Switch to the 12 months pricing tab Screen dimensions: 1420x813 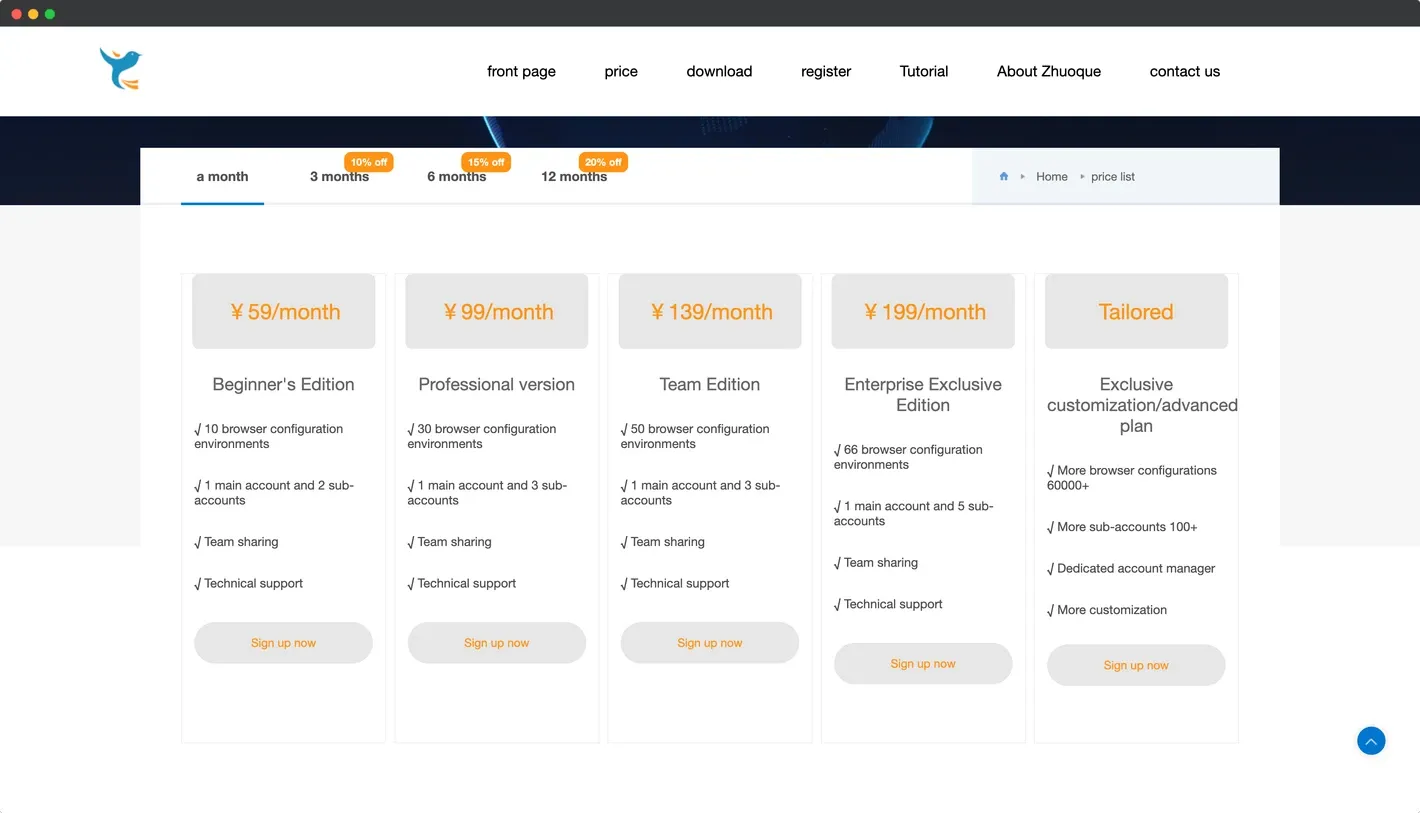coord(574,176)
